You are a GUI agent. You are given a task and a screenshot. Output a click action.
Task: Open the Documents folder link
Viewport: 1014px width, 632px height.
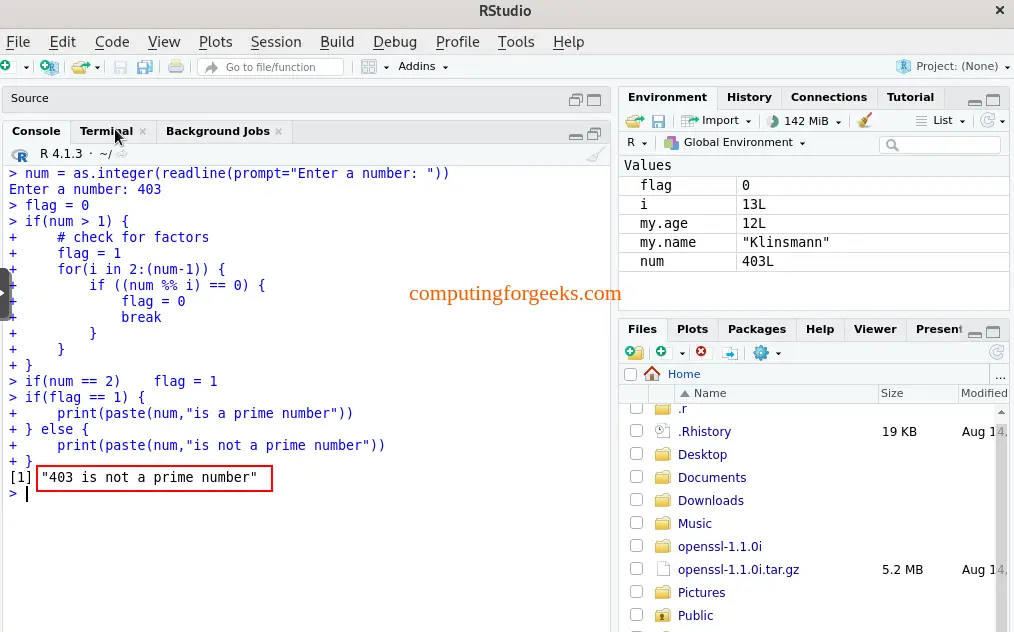711,477
